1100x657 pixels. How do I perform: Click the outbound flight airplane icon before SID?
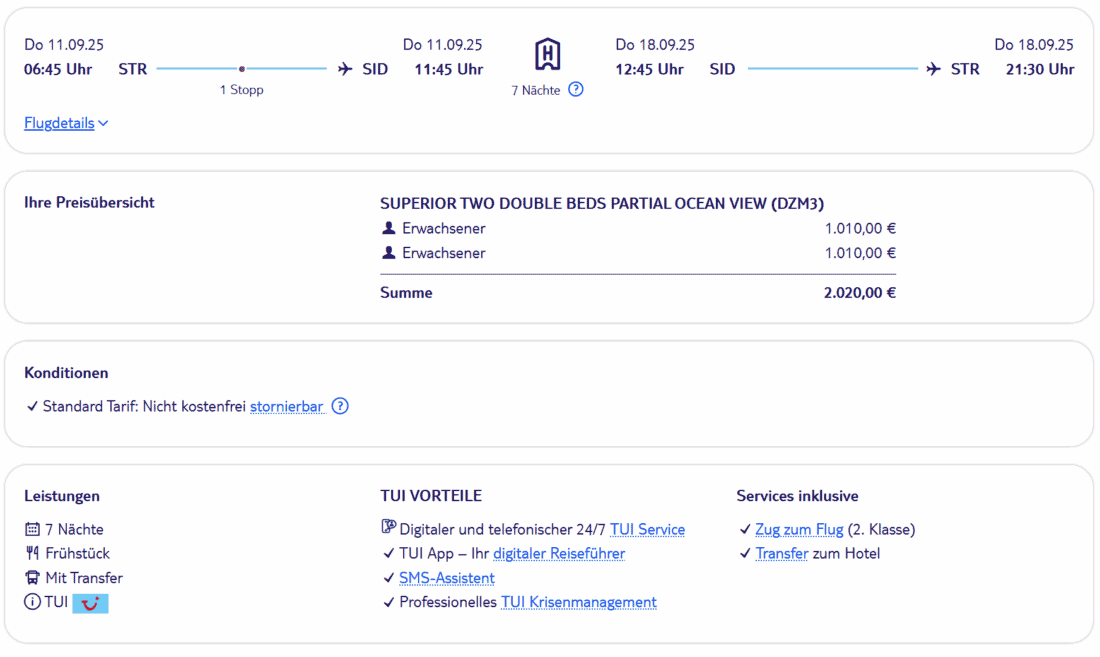[345, 70]
